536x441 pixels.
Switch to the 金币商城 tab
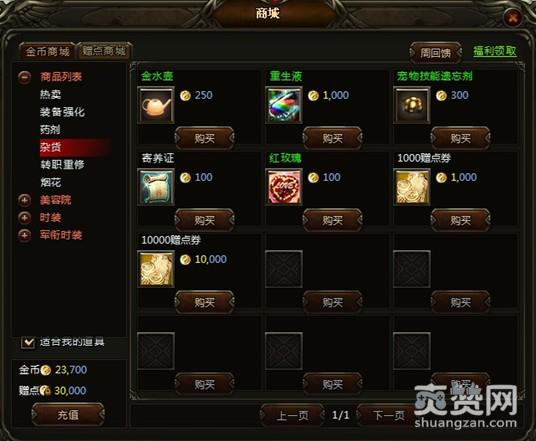coord(48,52)
